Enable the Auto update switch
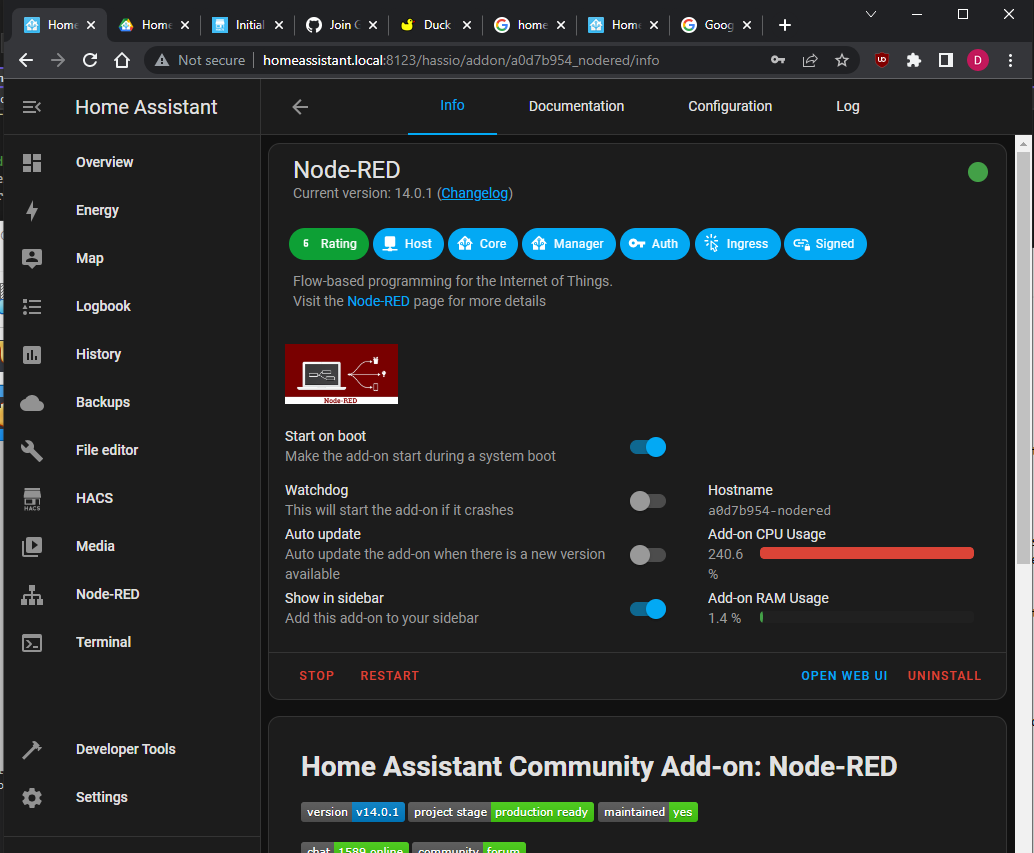 tap(648, 555)
